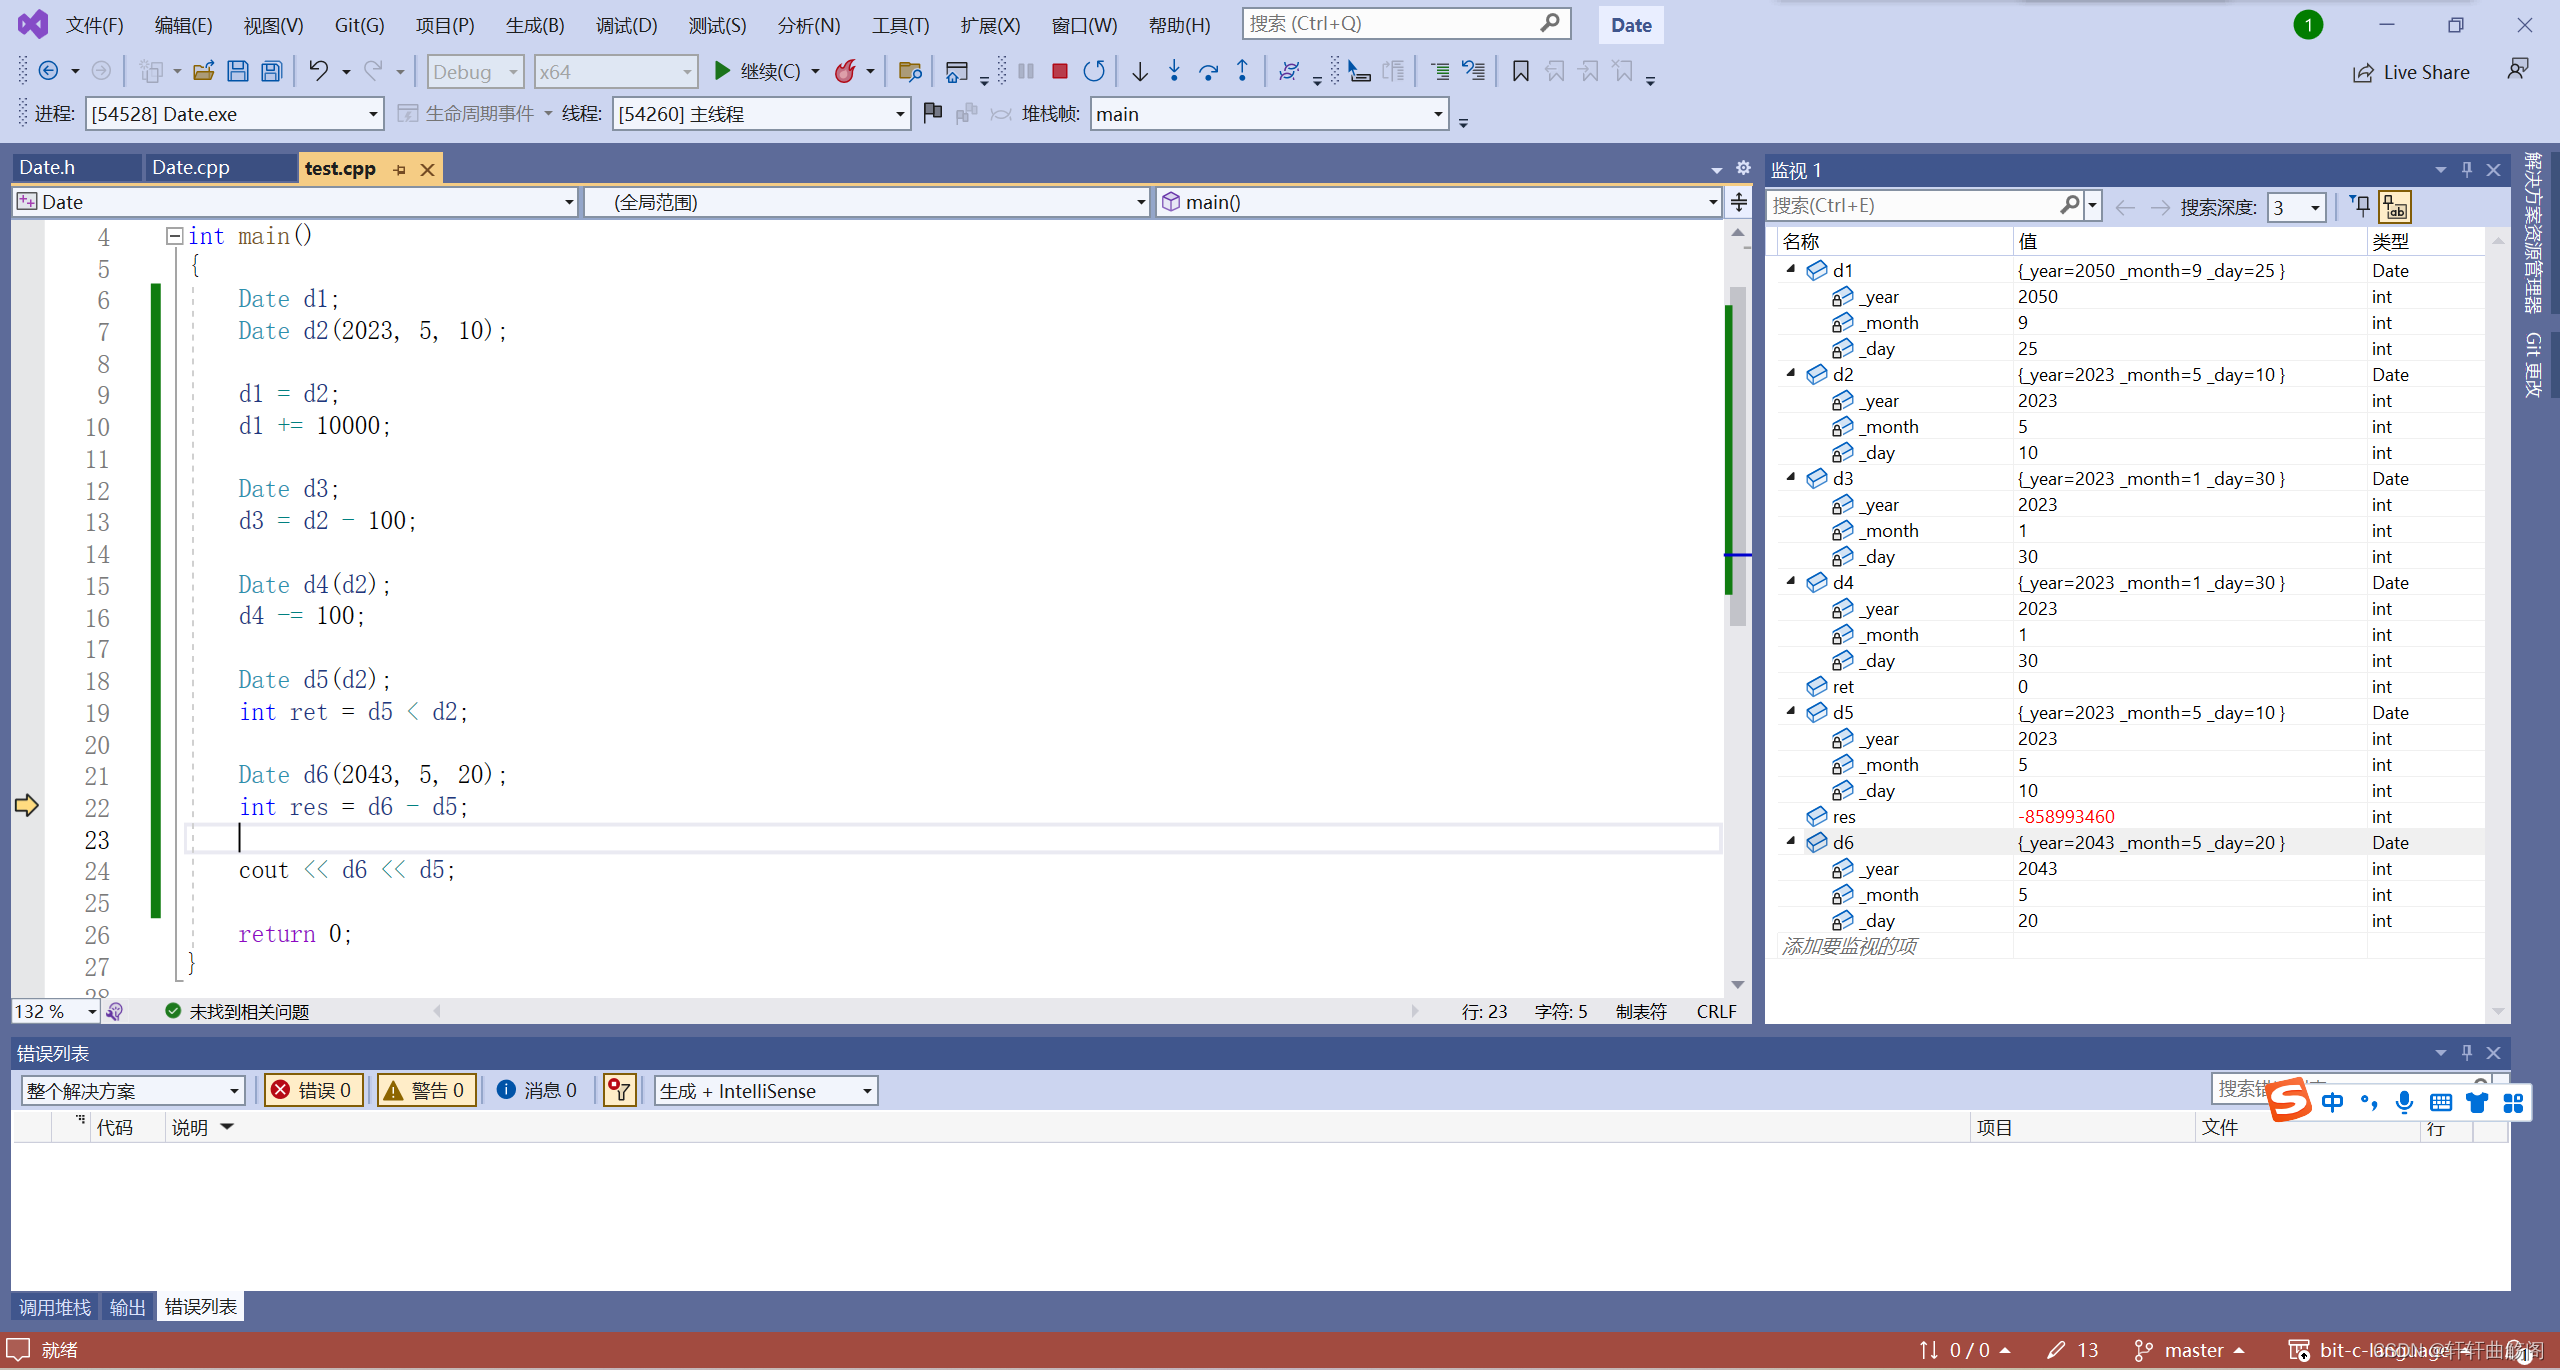Click the Restart debugging icon
This screenshot has height=1370, width=2560.
(1094, 71)
